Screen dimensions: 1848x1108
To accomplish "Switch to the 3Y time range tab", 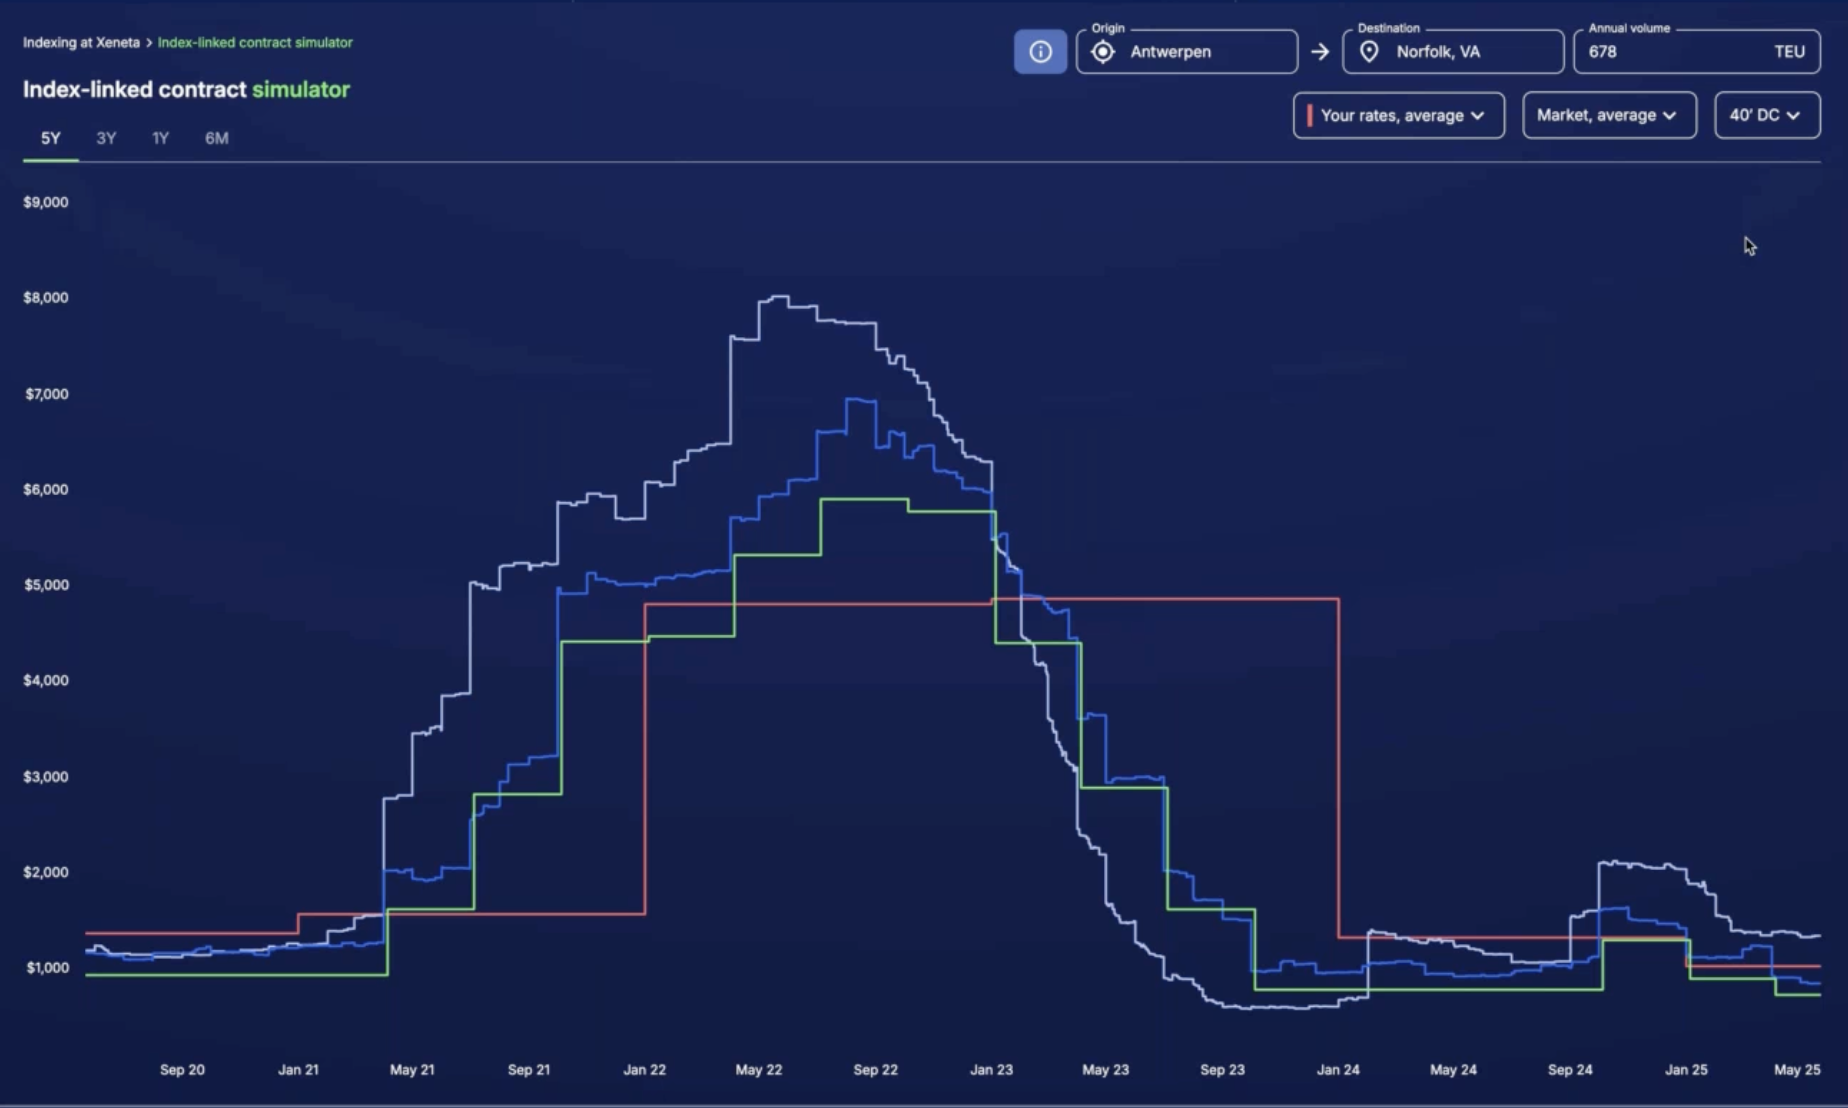I will click(x=106, y=138).
